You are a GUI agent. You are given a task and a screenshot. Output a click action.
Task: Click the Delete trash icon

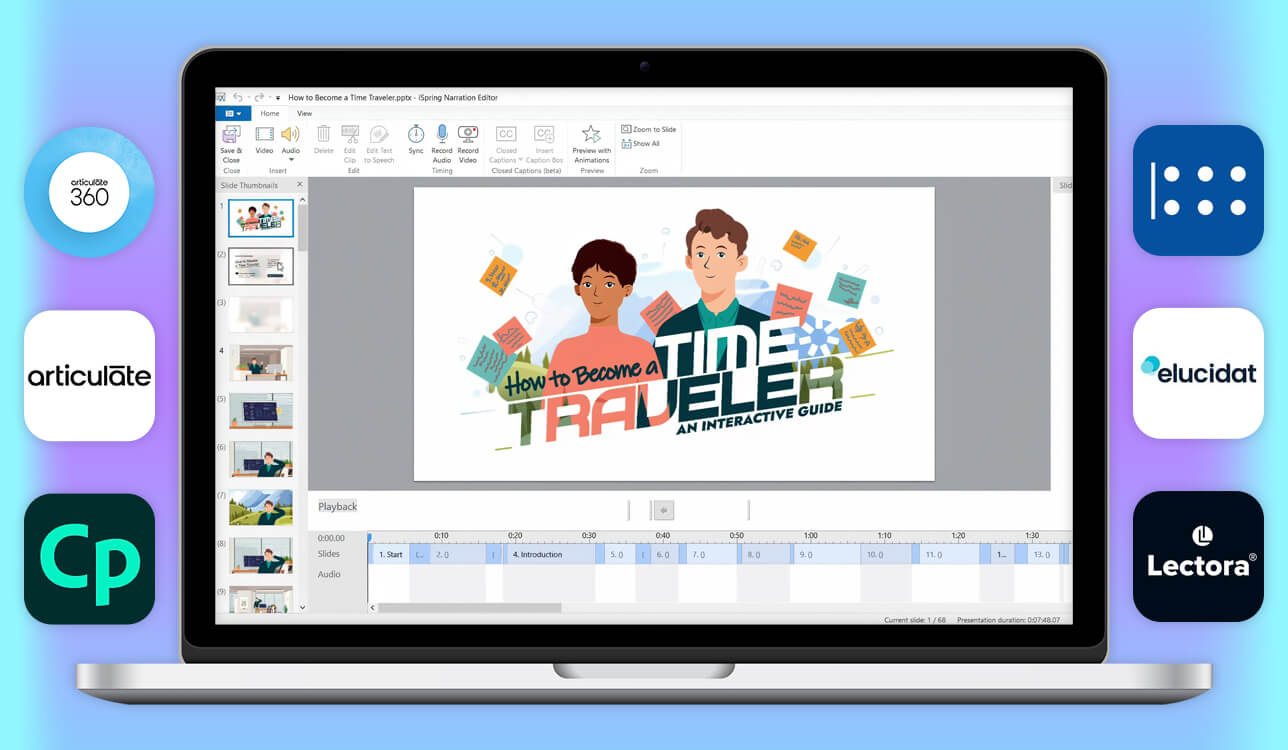point(323,134)
